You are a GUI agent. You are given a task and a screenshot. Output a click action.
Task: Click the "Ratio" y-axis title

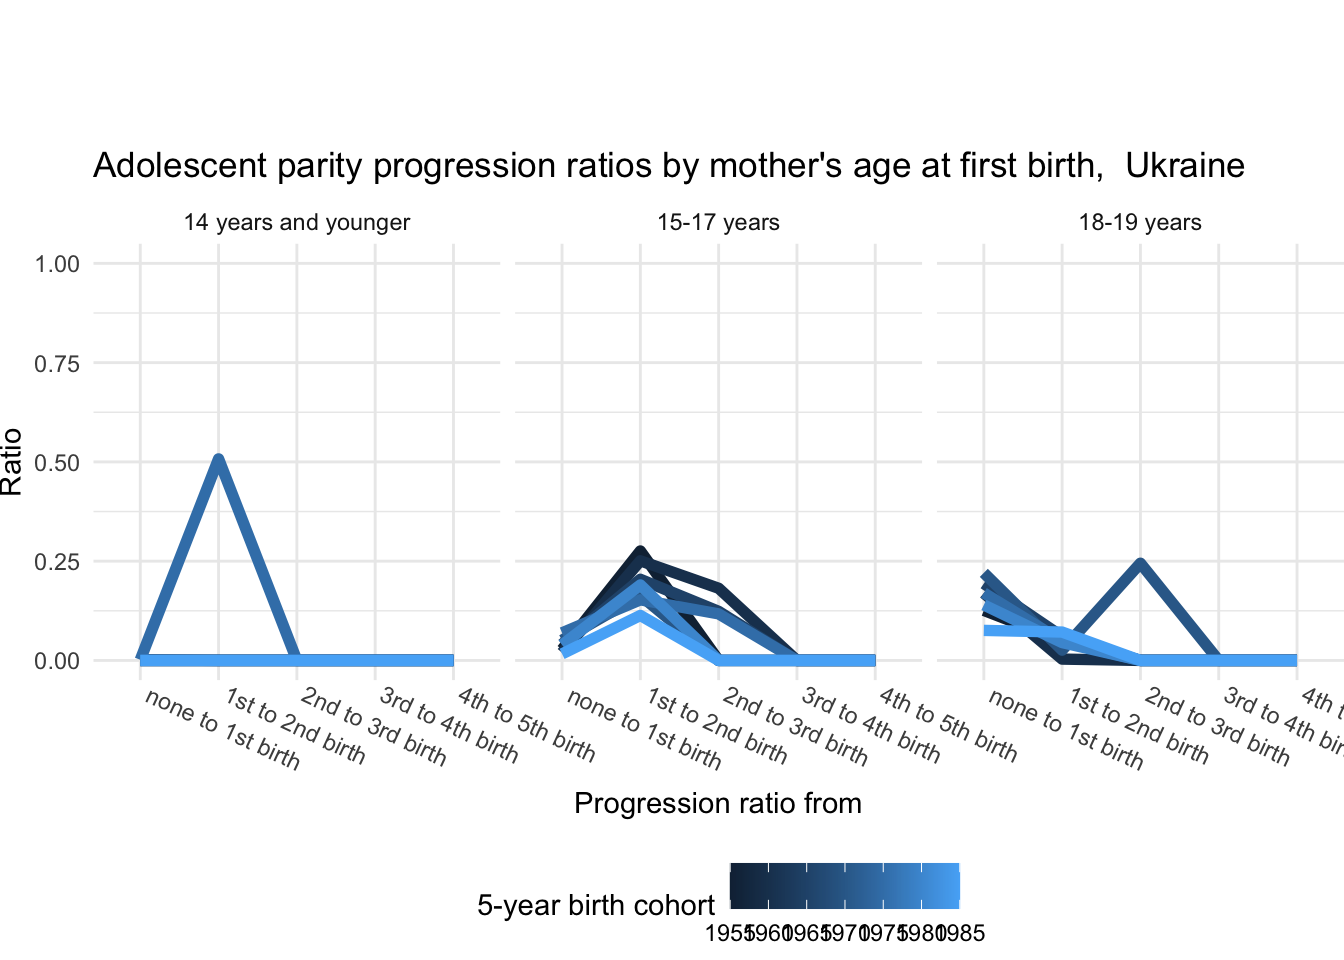coord(13,461)
